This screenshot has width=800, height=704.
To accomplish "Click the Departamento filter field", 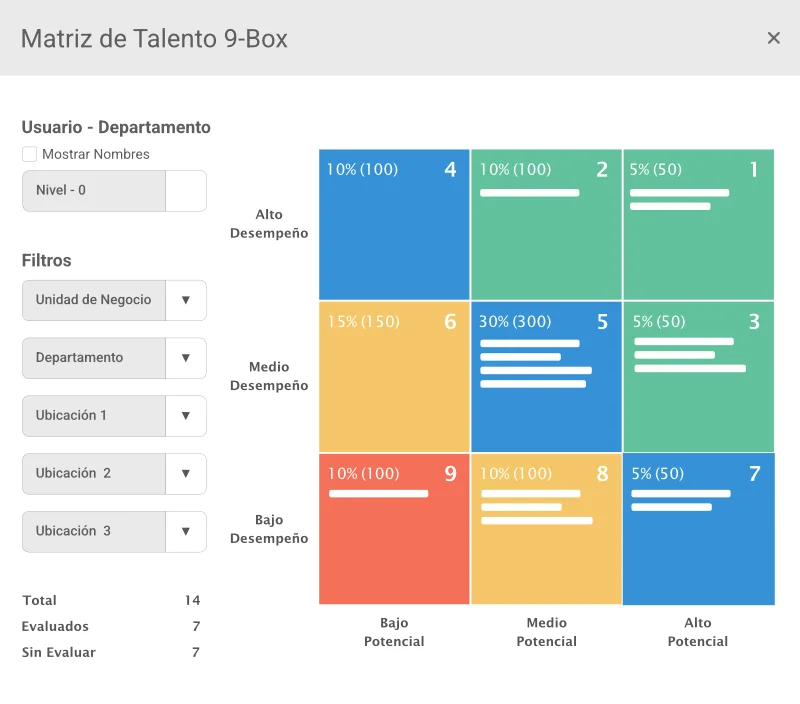I will click(94, 358).
